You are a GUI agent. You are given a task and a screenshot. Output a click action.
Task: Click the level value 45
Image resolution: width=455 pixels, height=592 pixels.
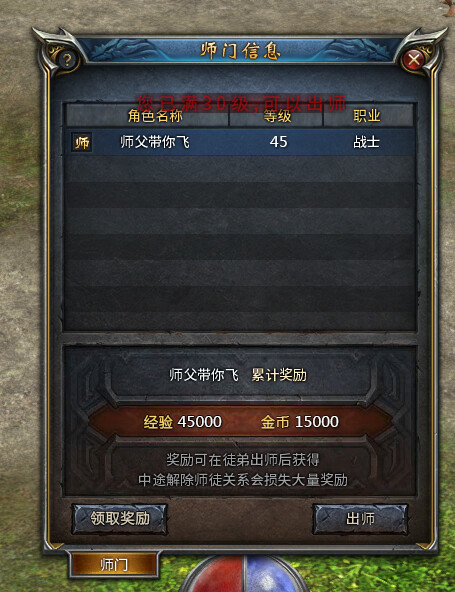pos(279,142)
